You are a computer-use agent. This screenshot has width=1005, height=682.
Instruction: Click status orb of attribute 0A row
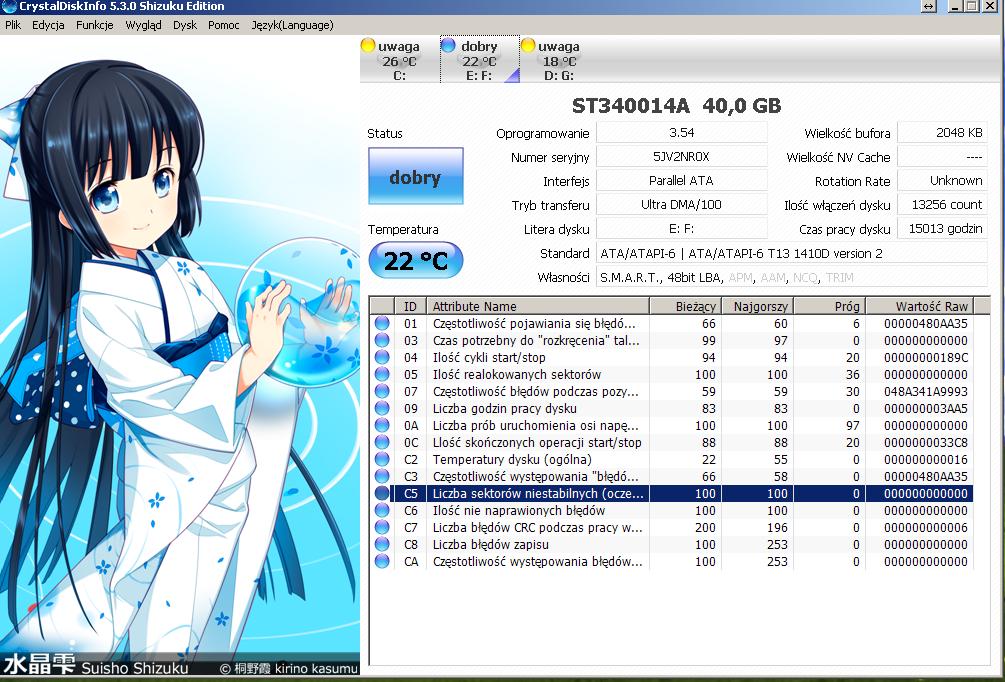[382, 425]
